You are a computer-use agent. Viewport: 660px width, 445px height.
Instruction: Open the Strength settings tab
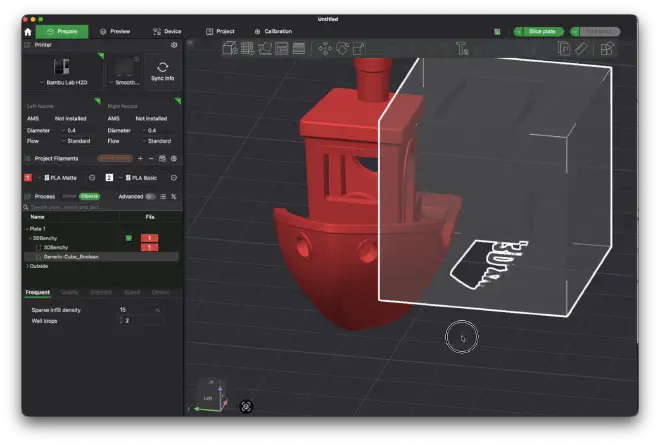click(101, 293)
